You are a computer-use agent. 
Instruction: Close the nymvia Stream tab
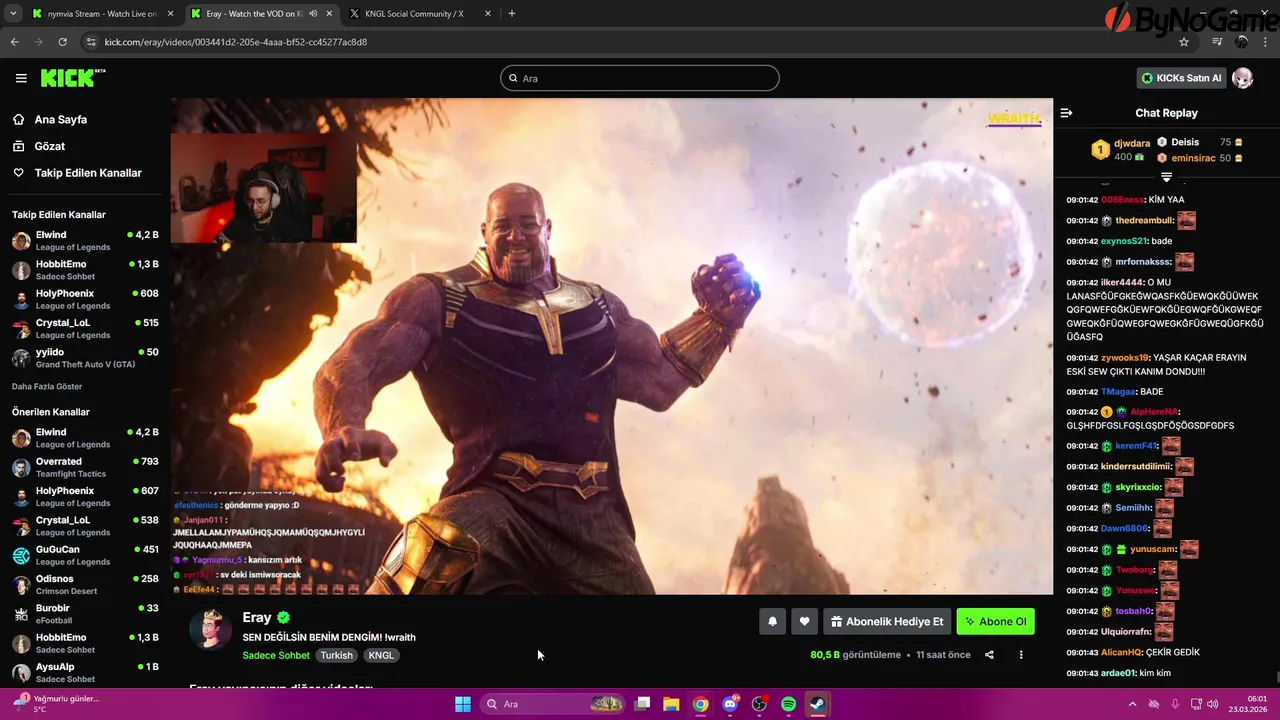point(170,14)
